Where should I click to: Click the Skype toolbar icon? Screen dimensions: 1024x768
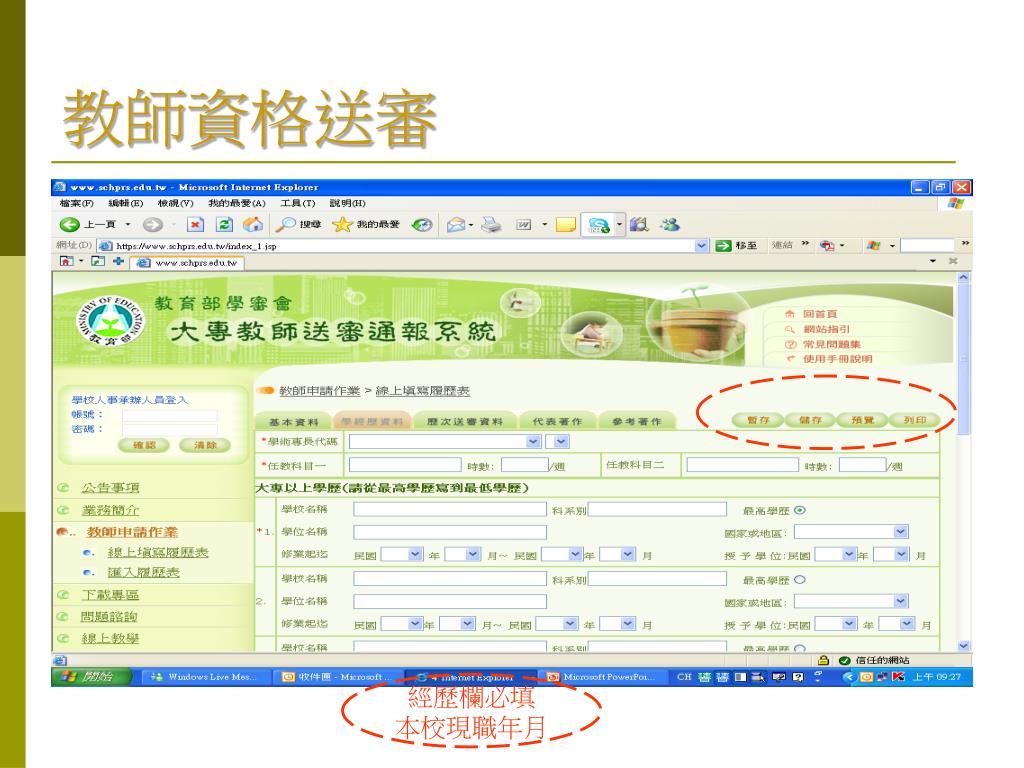click(599, 225)
